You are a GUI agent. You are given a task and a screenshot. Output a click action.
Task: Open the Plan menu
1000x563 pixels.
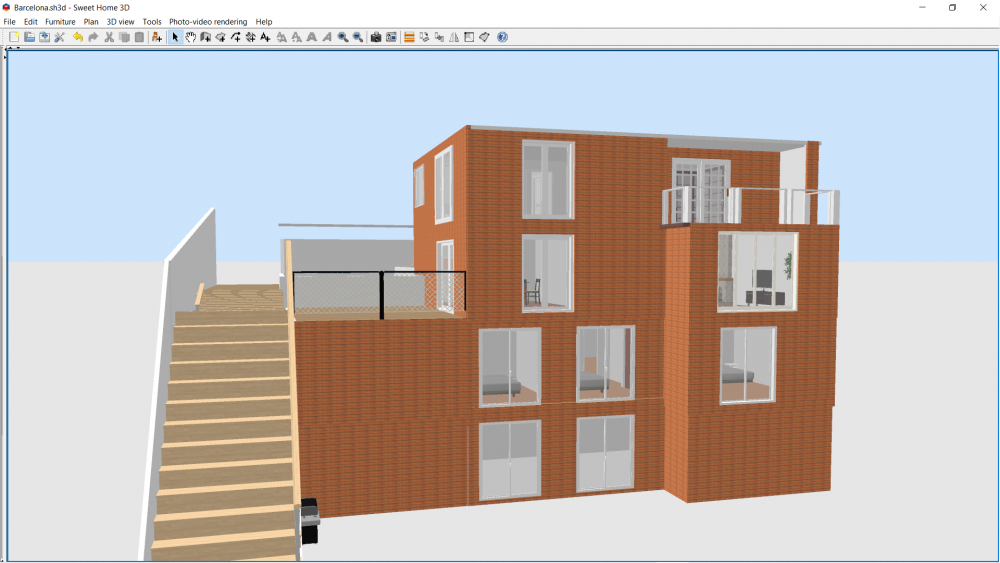click(x=91, y=21)
